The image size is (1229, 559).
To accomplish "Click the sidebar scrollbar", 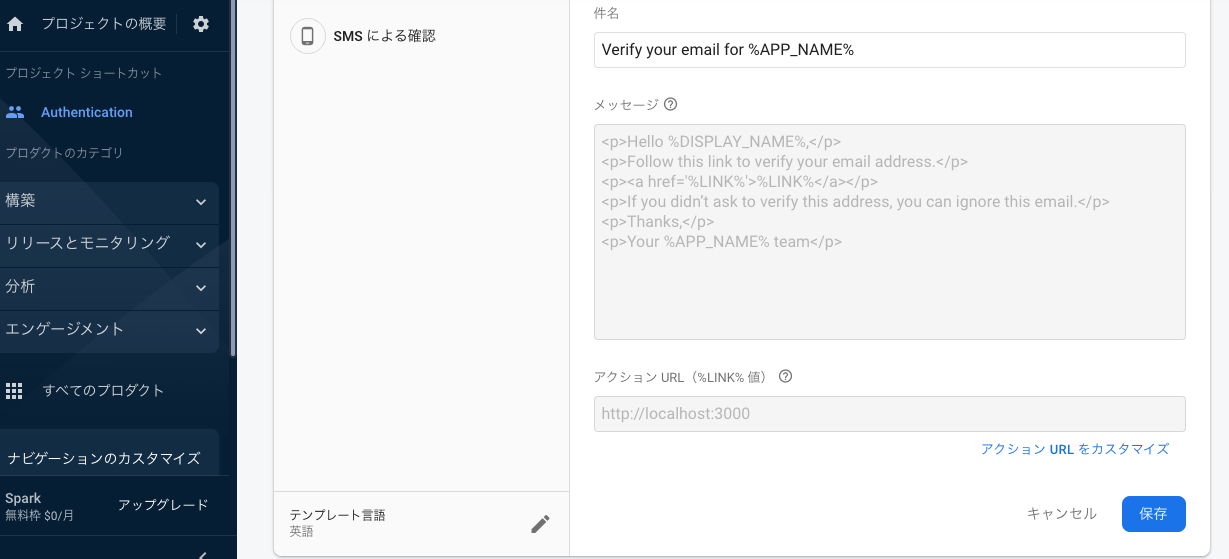I will point(233,178).
